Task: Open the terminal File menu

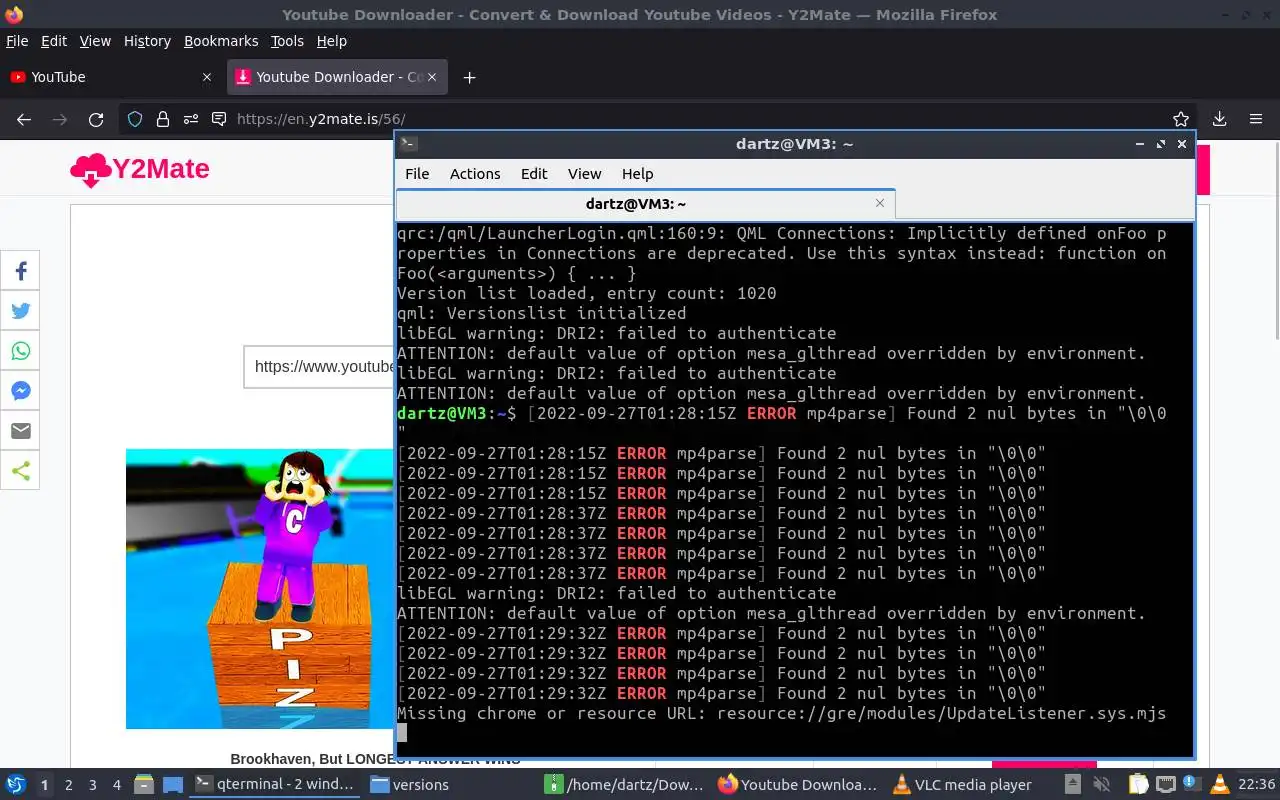Action: pyautogui.click(x=417, y=173)
